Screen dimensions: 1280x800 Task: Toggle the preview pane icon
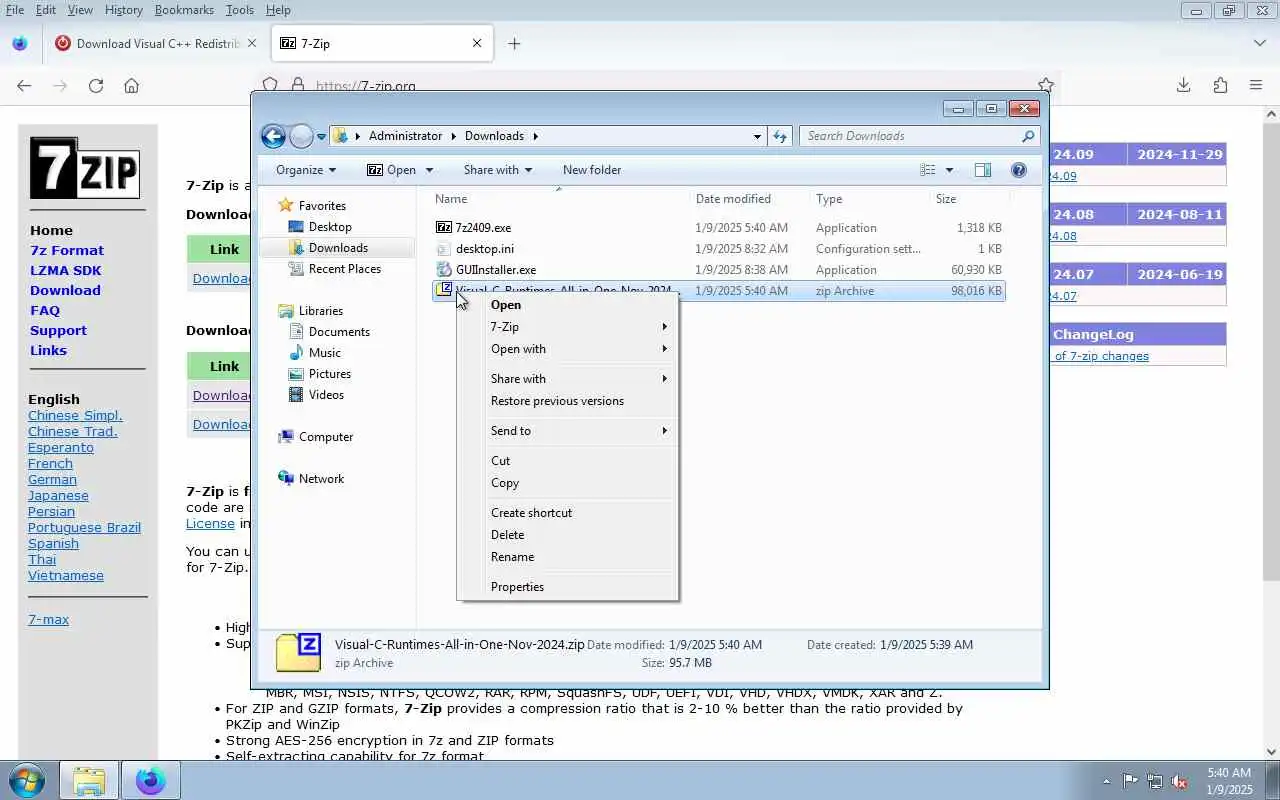pyautogui.click(x=983, y=170)
